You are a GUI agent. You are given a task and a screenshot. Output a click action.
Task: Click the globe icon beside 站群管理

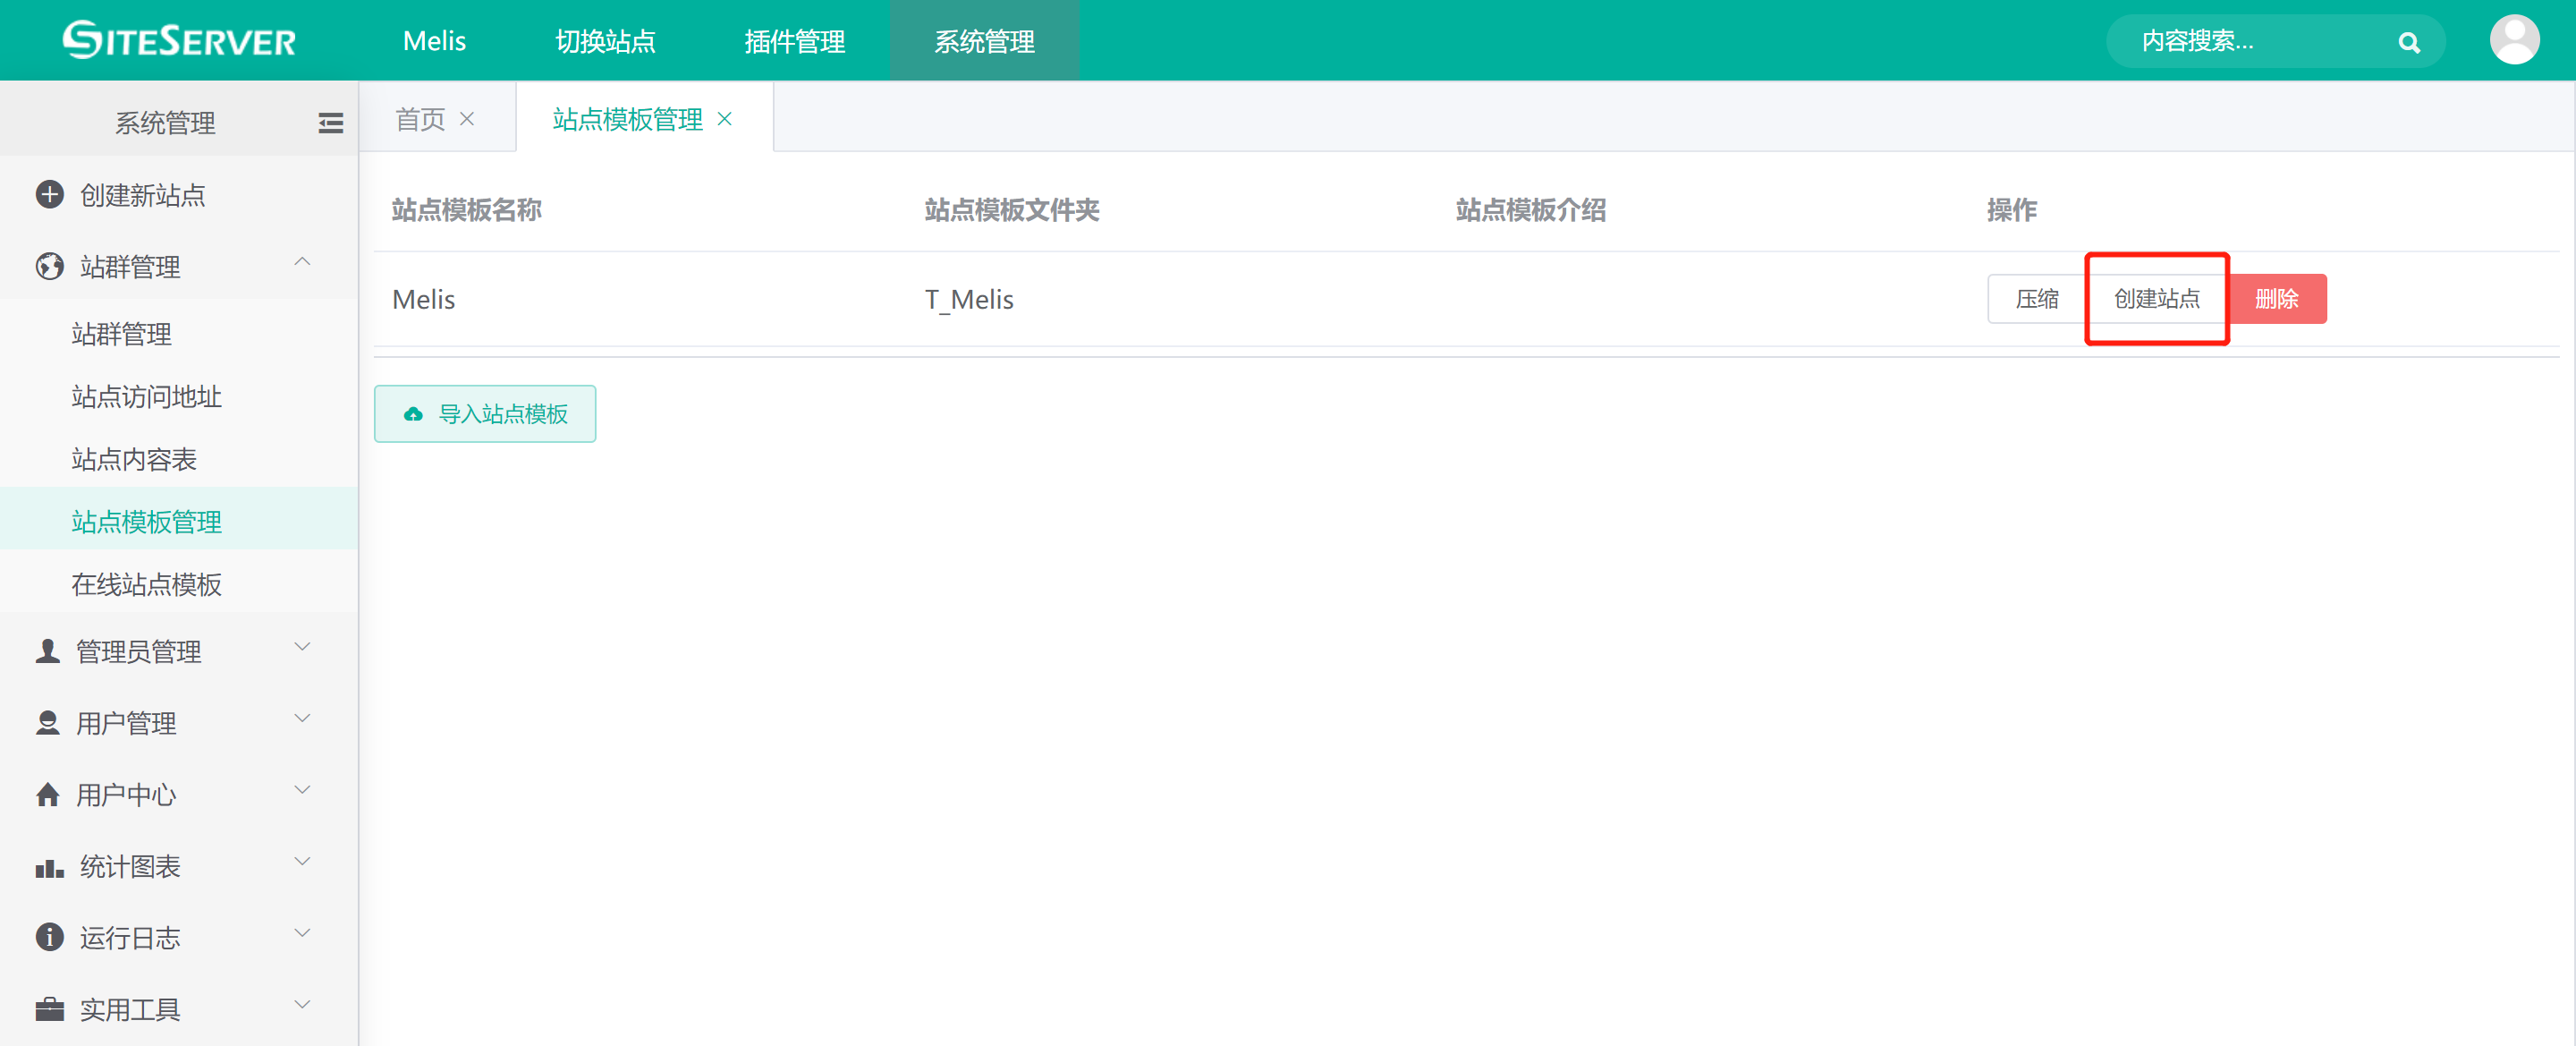click(x=49, y=266)
